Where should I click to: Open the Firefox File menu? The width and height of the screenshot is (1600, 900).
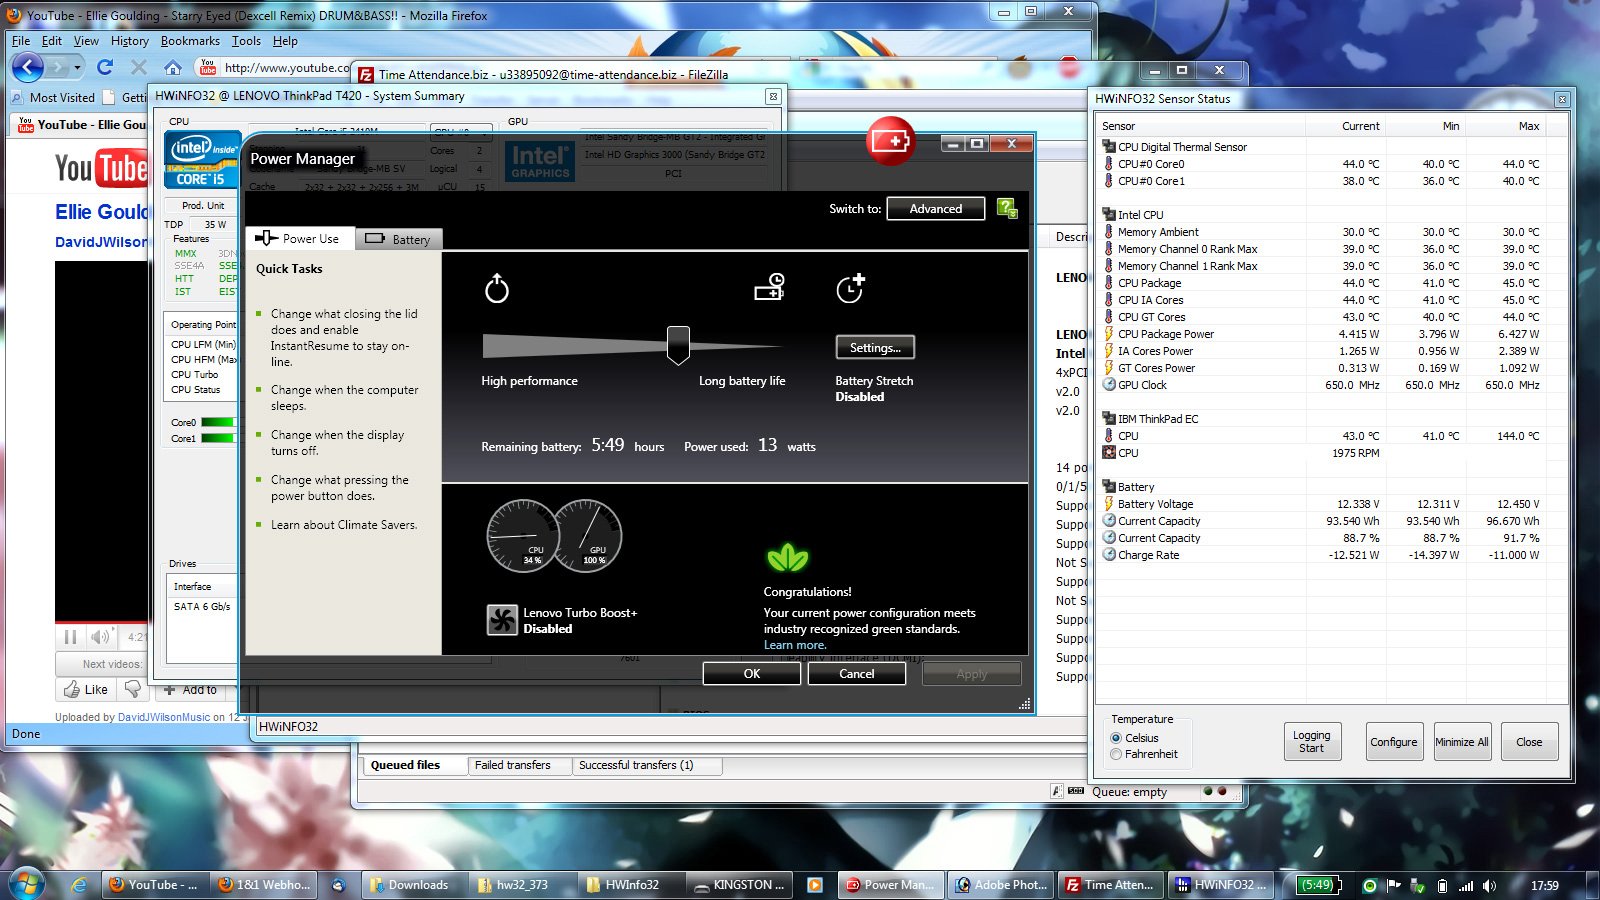click(x=21, y=41)
